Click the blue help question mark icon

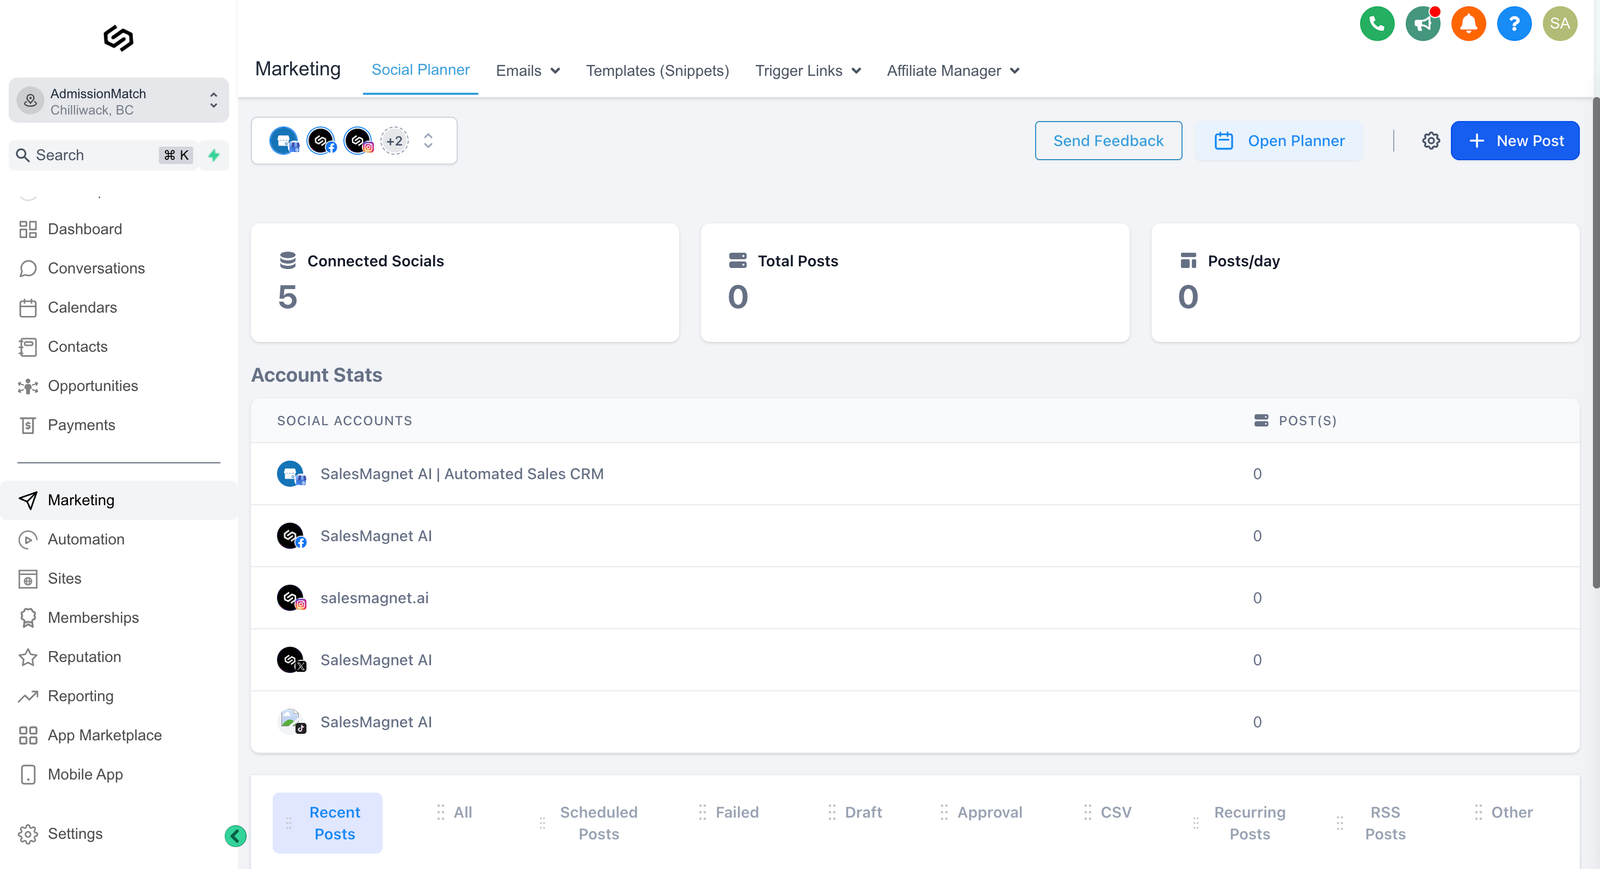click(x=1514, y=24)
